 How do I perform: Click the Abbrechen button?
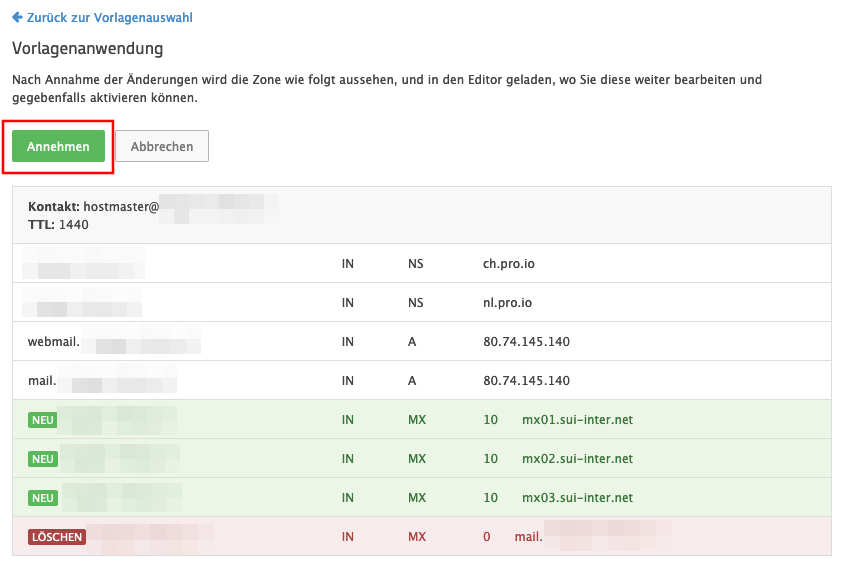pyautogui.click(x=162, y=146)
